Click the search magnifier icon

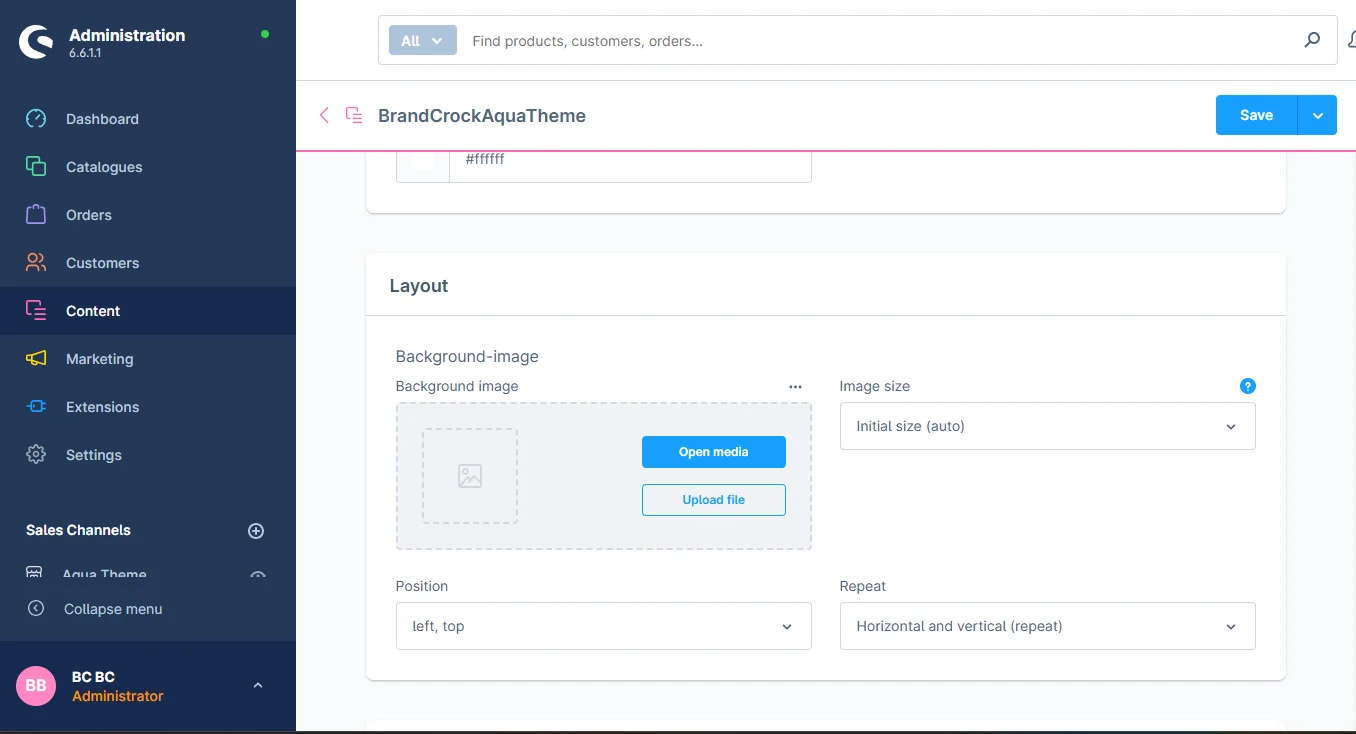[1312, 41]
